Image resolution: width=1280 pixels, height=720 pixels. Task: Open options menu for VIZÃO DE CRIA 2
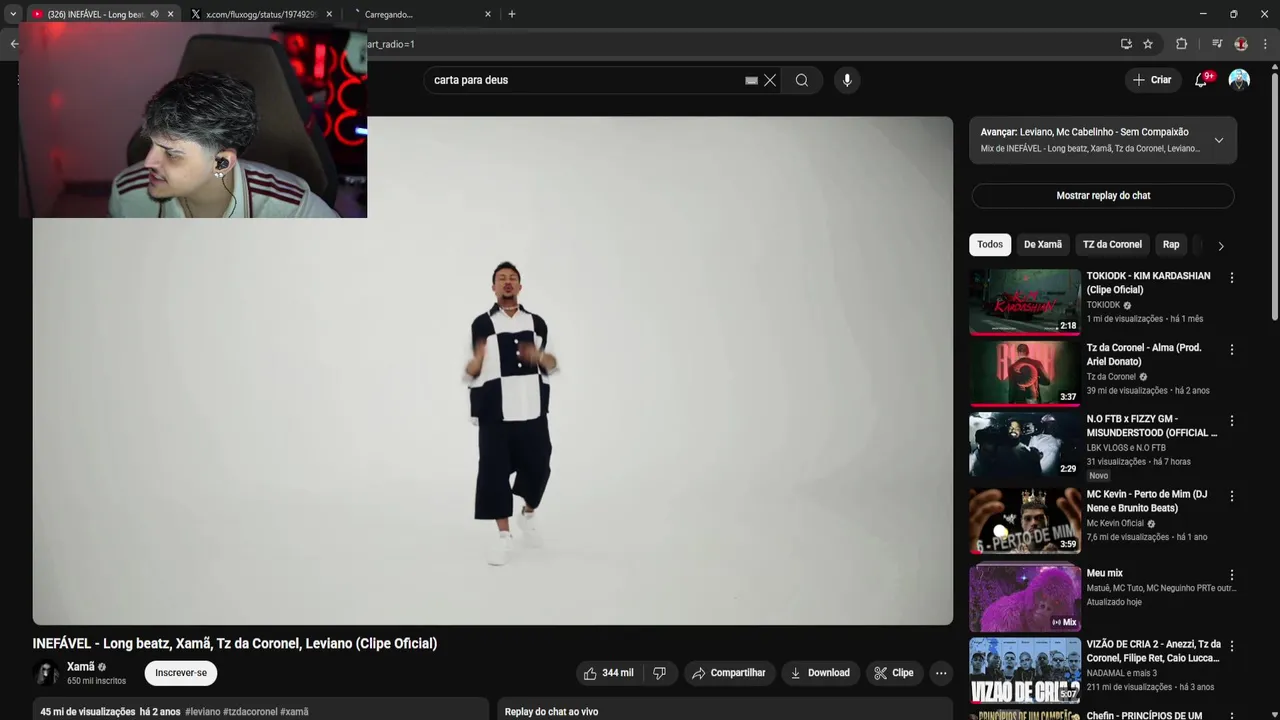tap(1232, 646)
